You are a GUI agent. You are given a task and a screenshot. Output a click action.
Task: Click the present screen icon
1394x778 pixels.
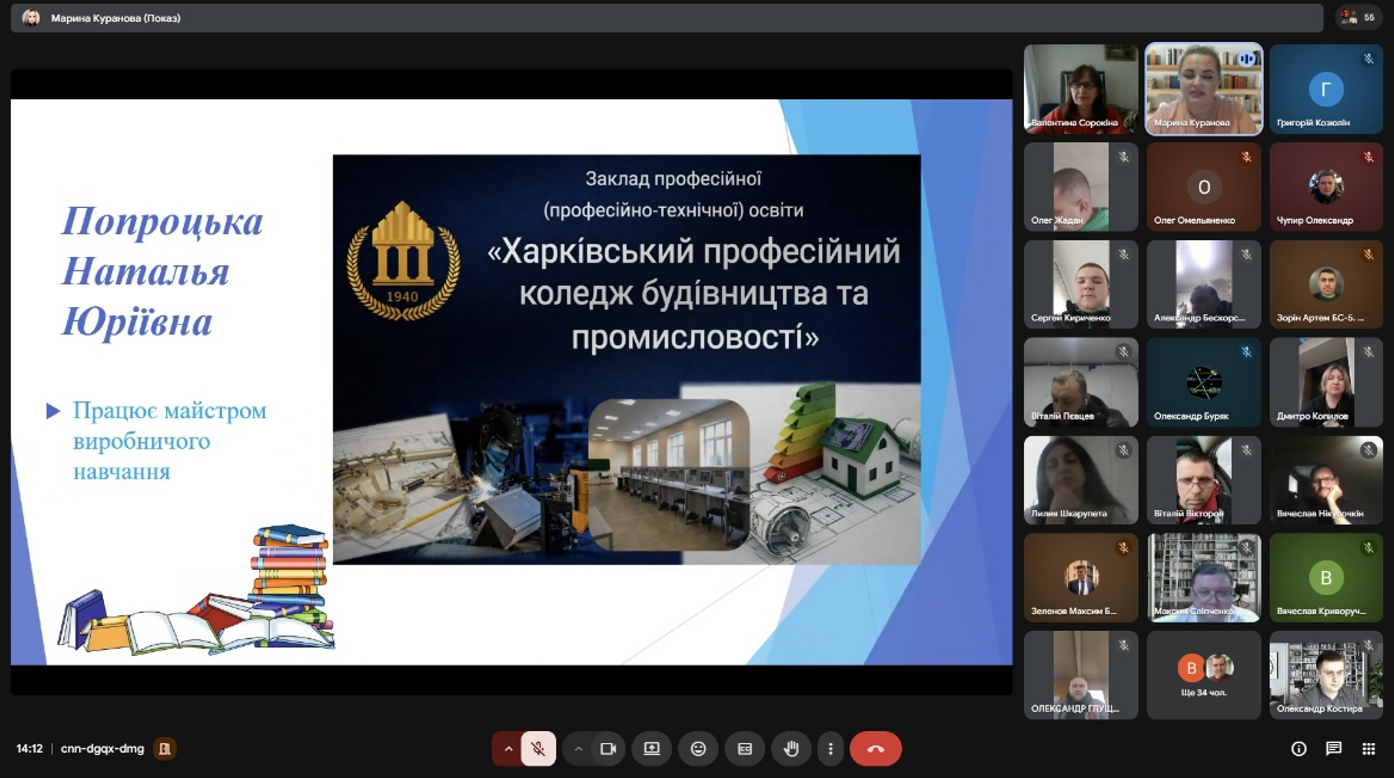(x=652, y=749)
